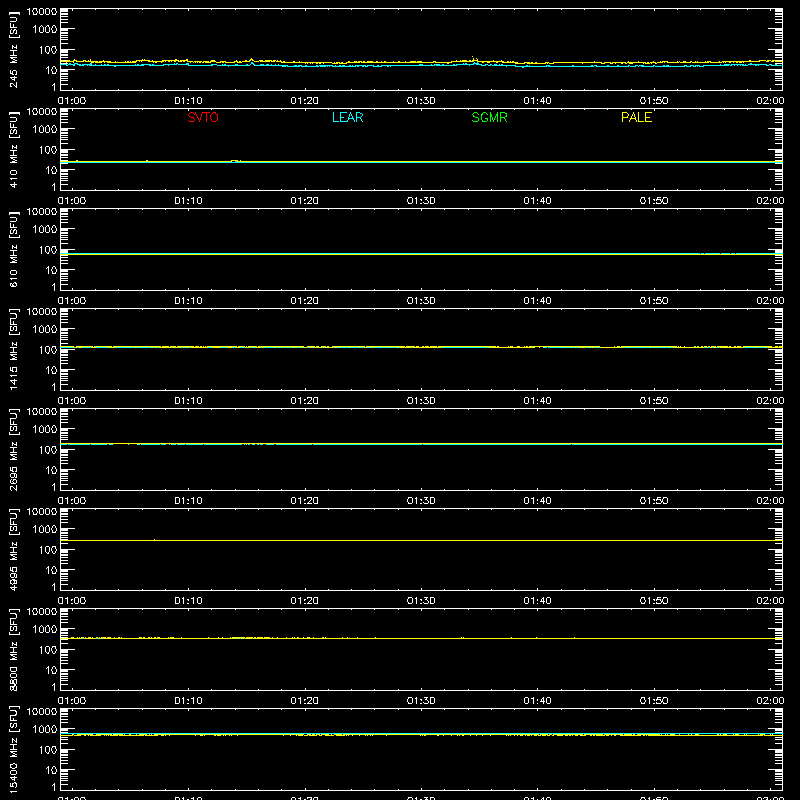The image size is (800, 800).
Task: Click 01:50 time label below 4995 MHz plot
Action: click(654, 601)
